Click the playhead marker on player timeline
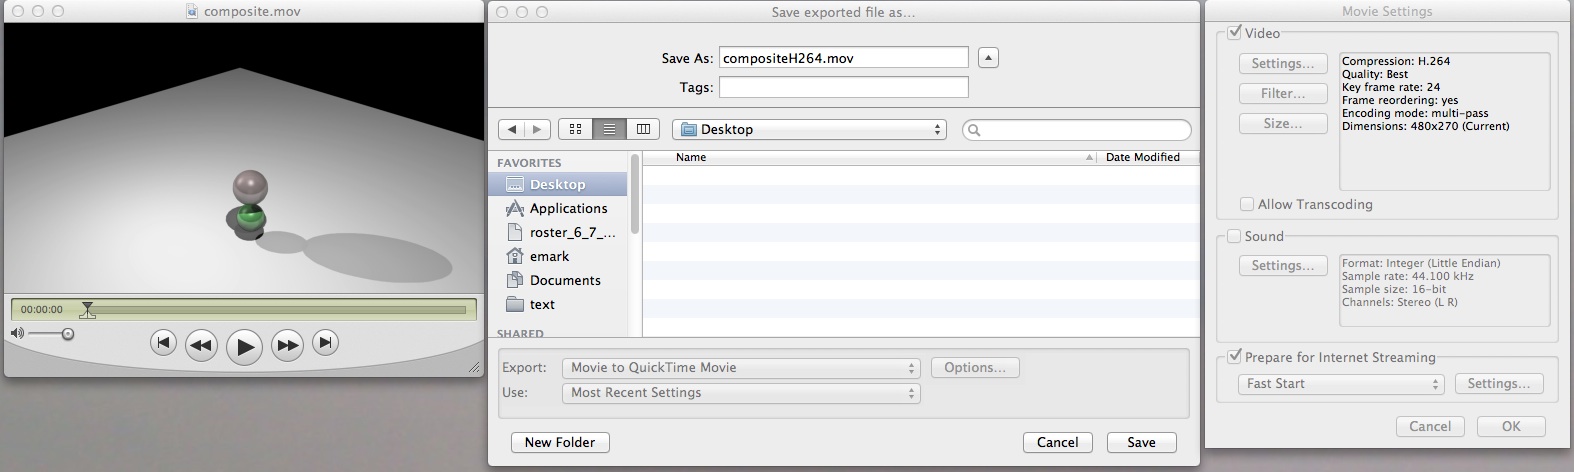Viewport: 1574px width, 472px height. (x=88, y=310)
